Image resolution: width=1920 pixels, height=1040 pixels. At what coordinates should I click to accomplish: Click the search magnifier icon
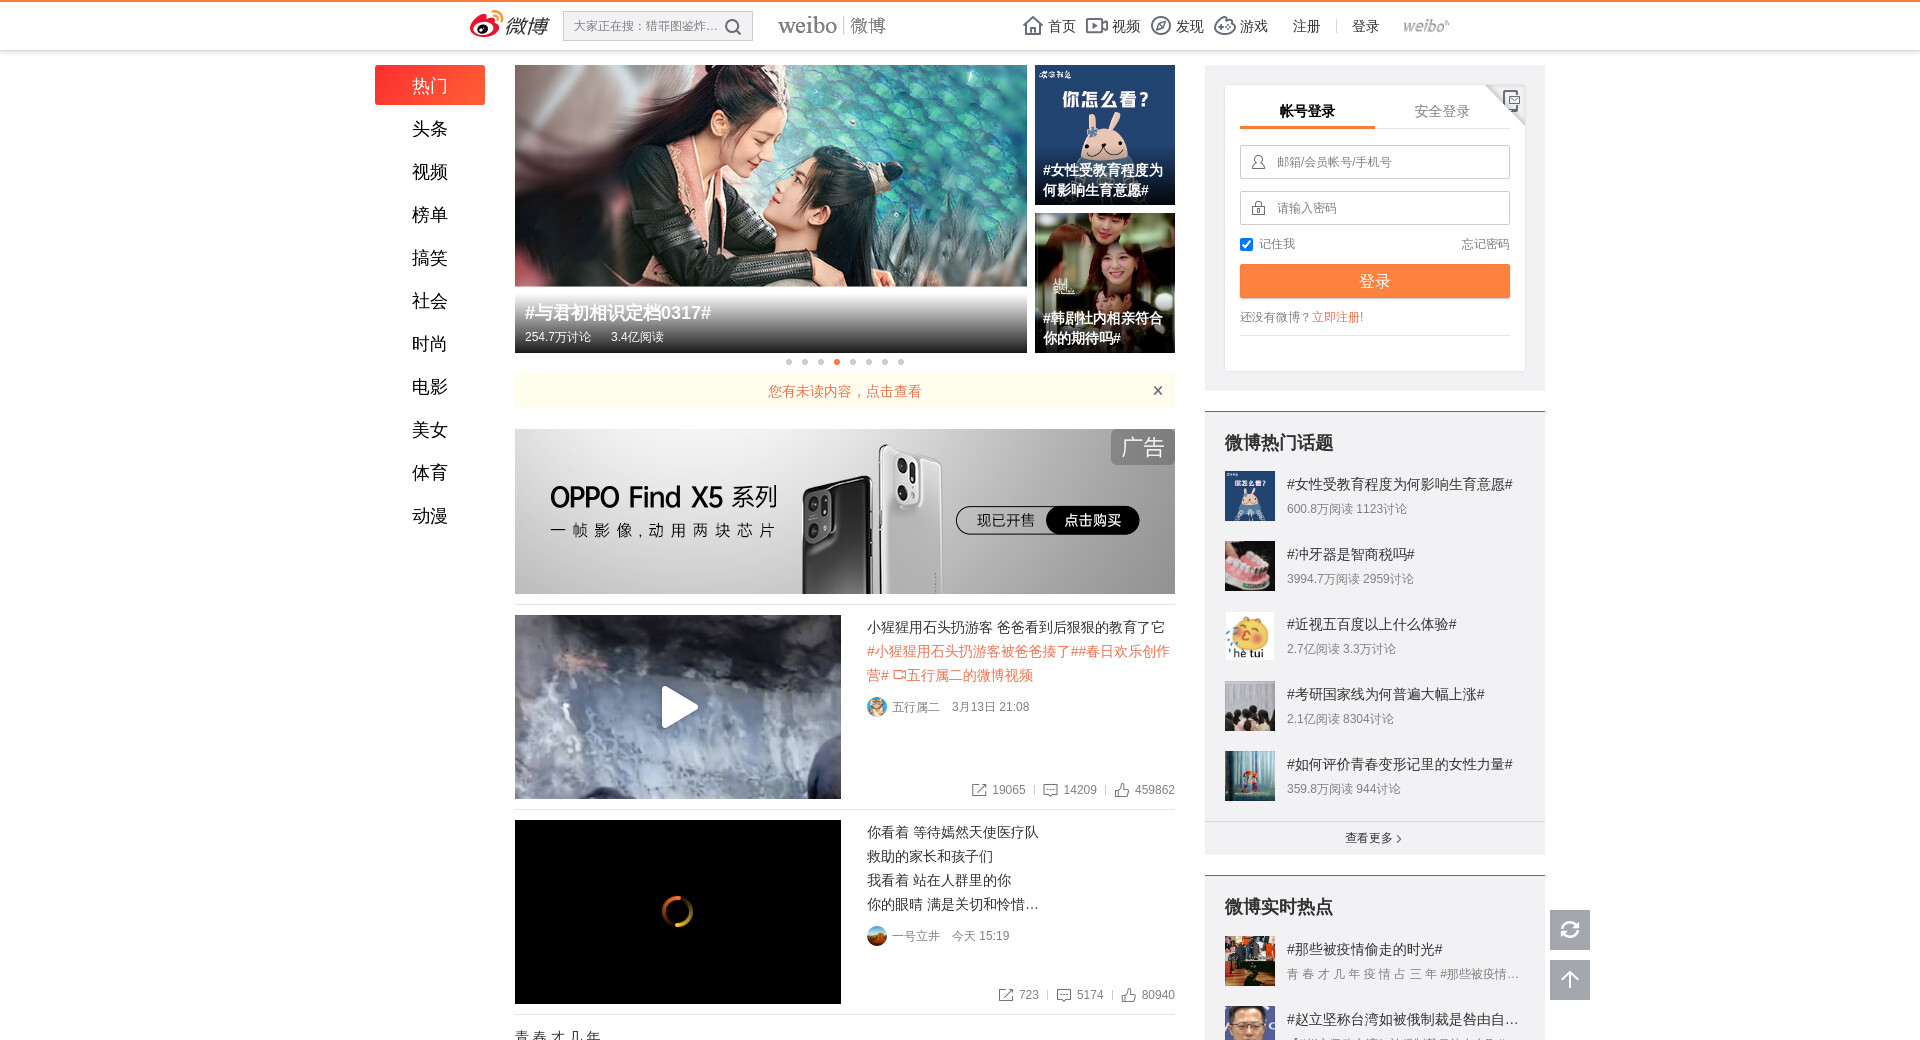point(733,27)
